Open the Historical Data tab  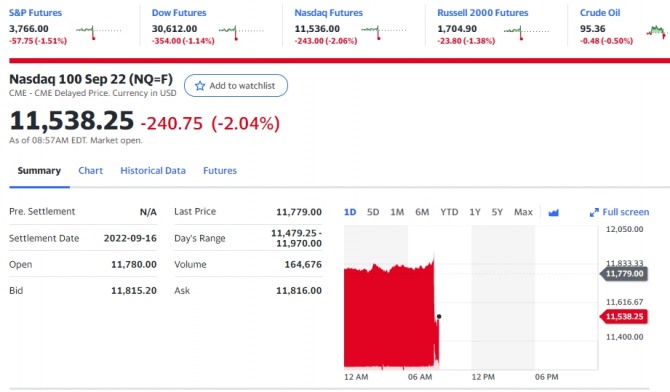(153, 171)
